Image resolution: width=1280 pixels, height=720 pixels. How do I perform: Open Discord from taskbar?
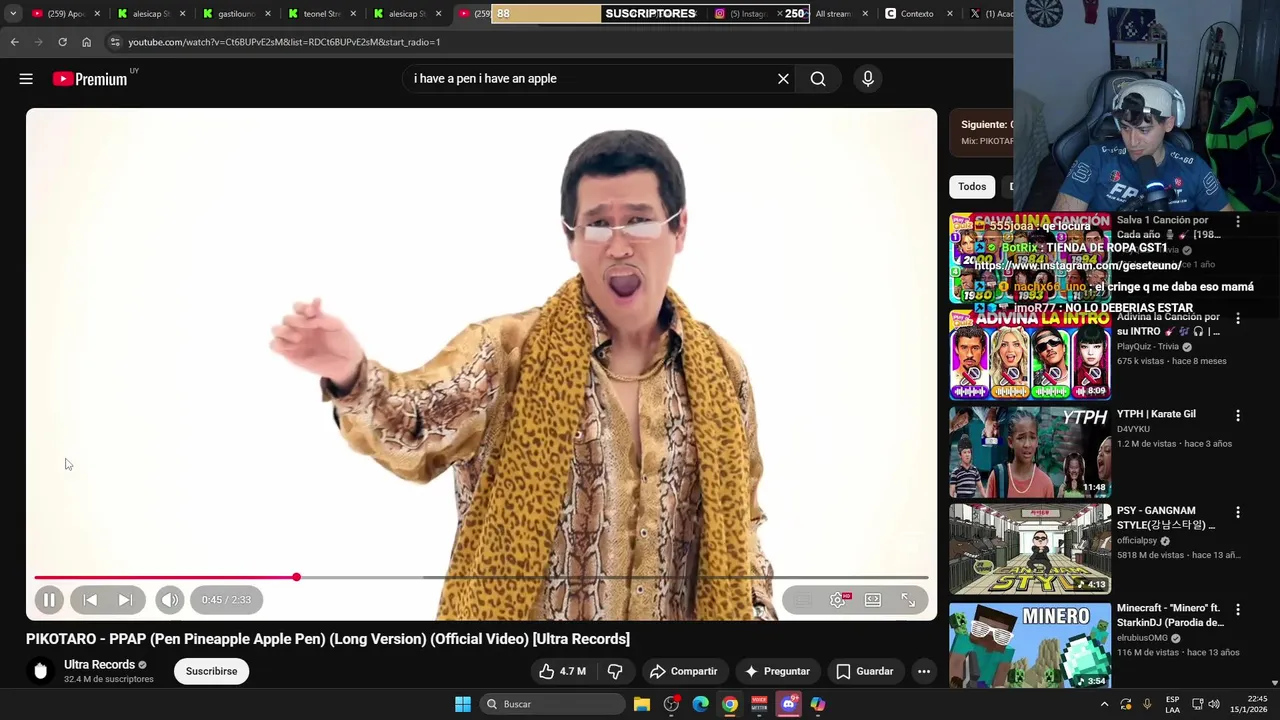789,704
